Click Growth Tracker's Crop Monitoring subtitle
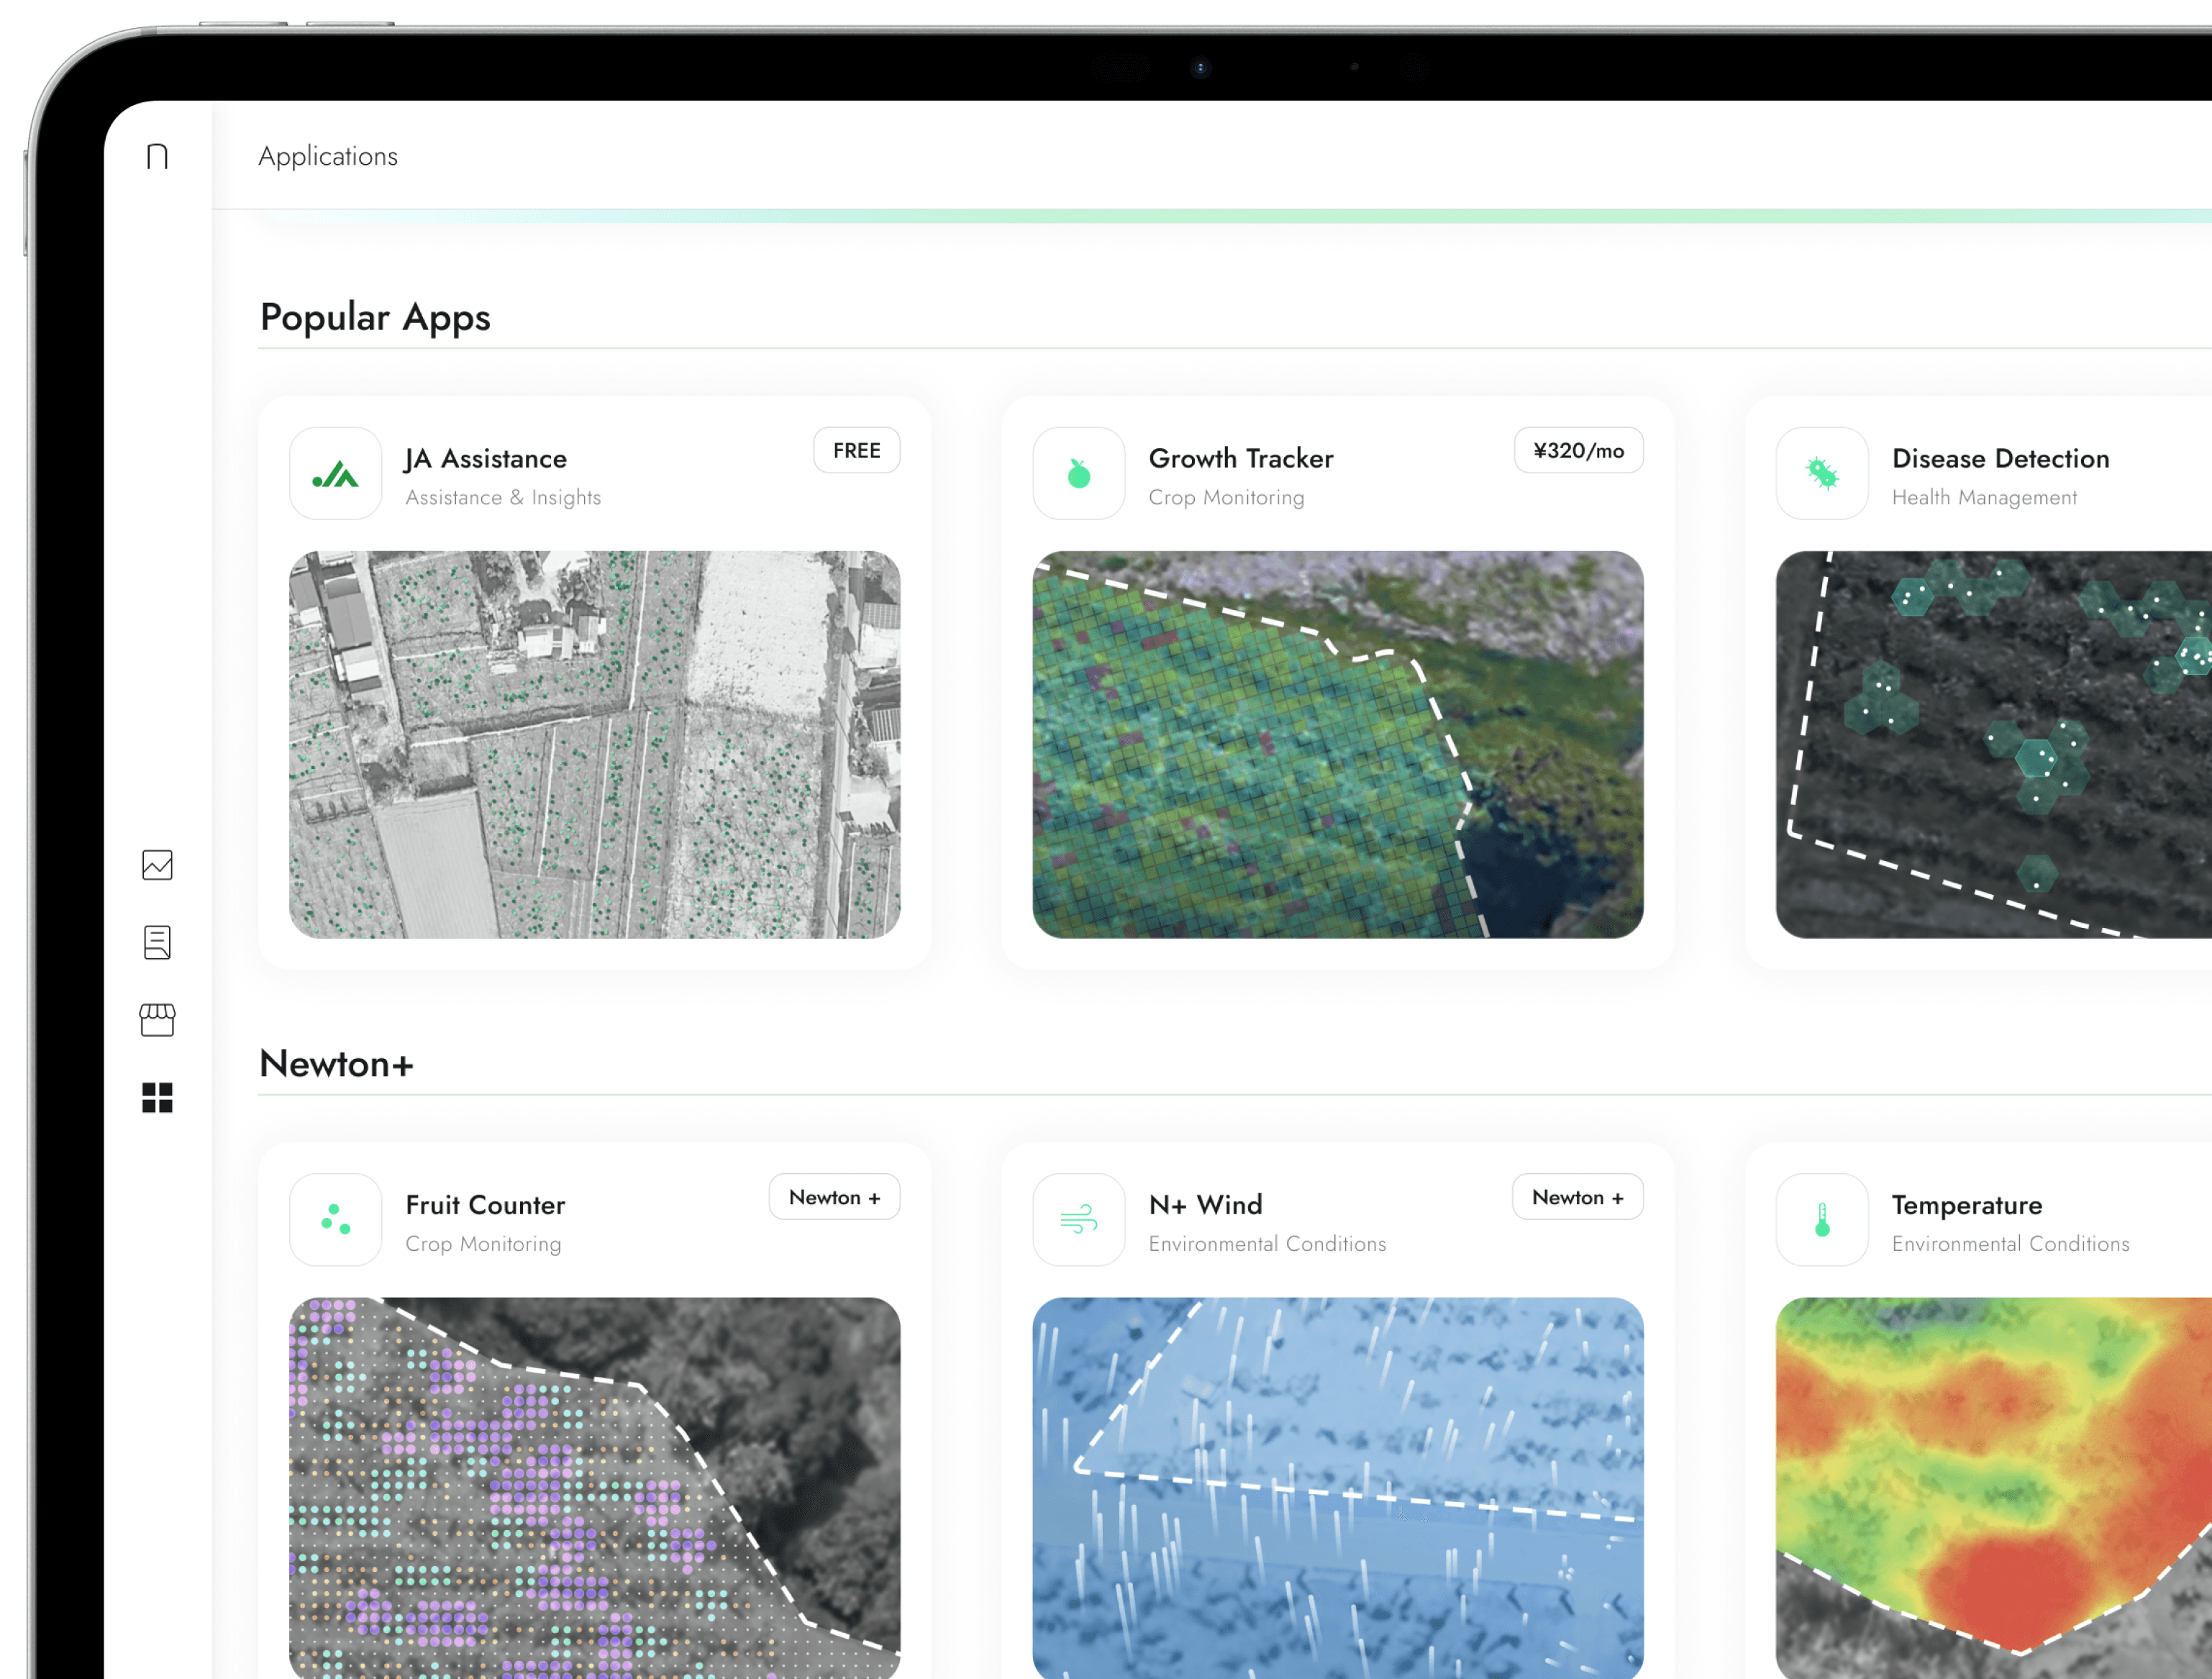This screenshot has width=2212, height=1679. click(1227, 497)
